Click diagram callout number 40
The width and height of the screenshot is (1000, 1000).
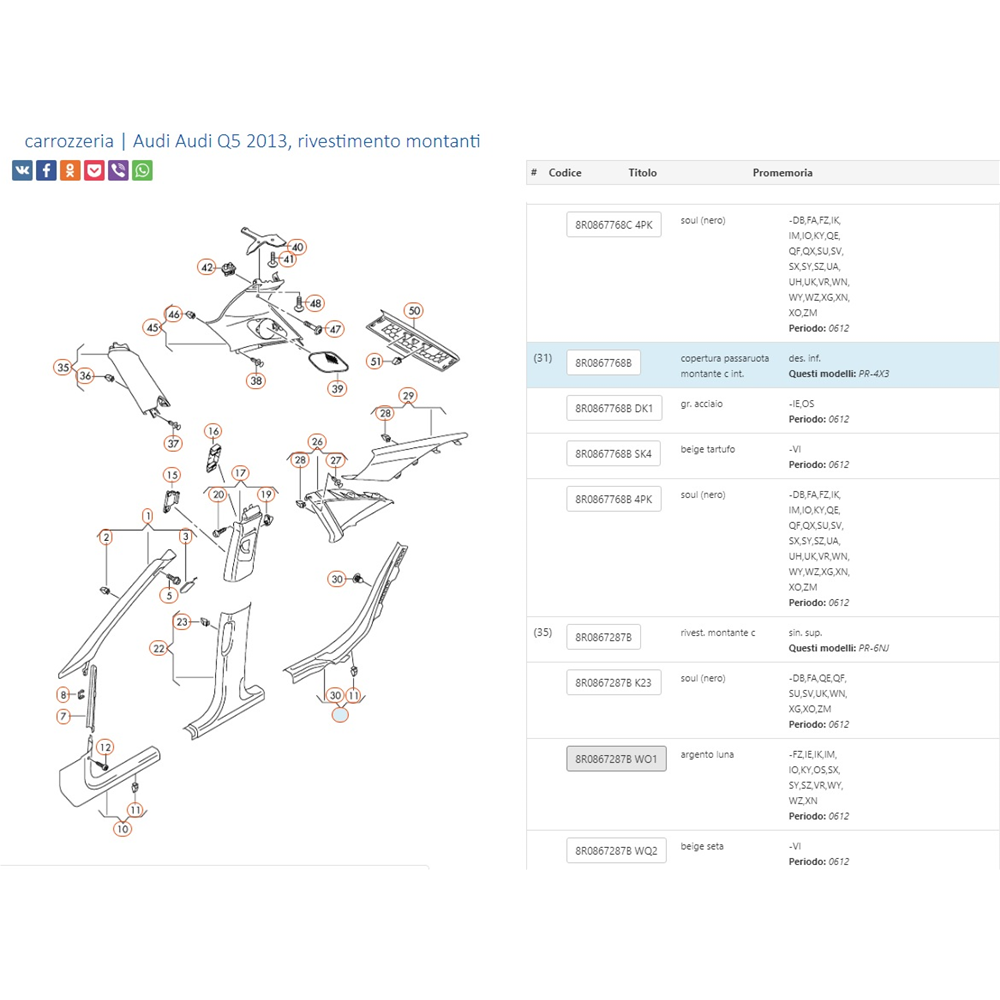[x=297, y=247]
